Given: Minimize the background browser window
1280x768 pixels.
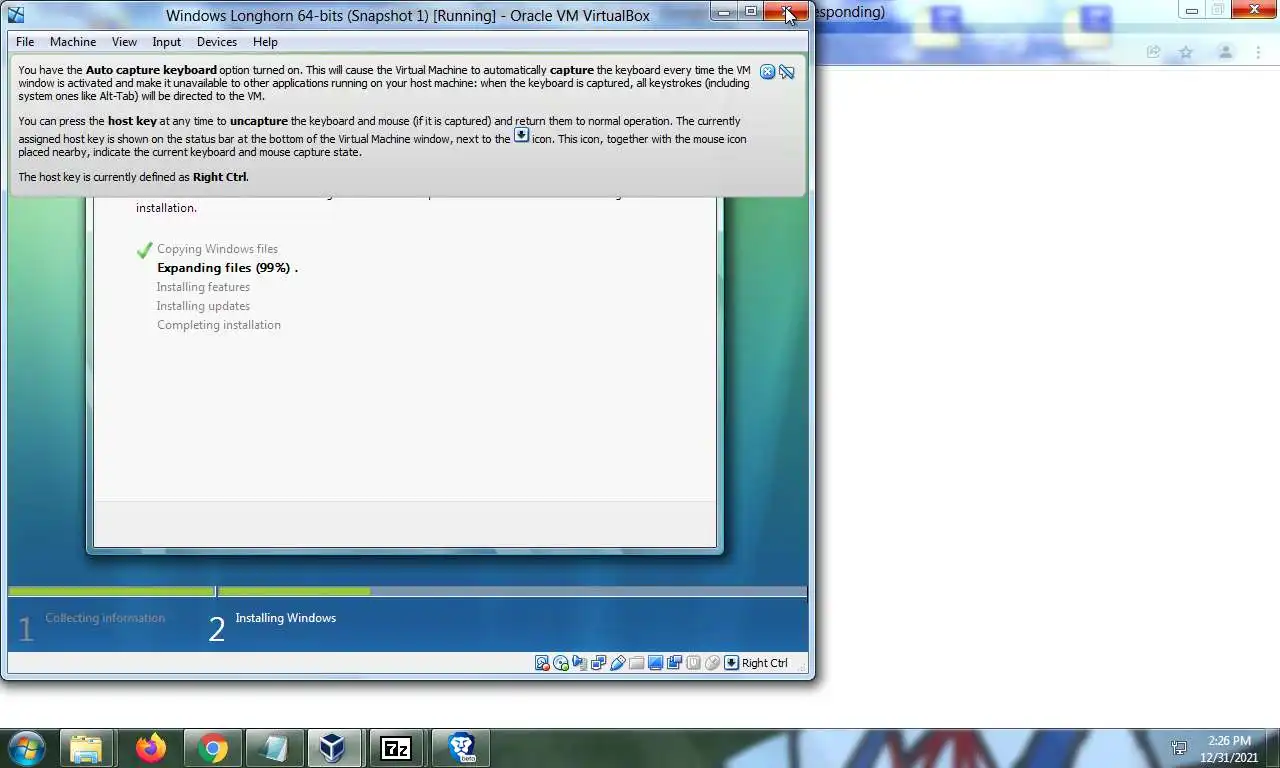Looking at the screenshot, I should click(1192, 10).
